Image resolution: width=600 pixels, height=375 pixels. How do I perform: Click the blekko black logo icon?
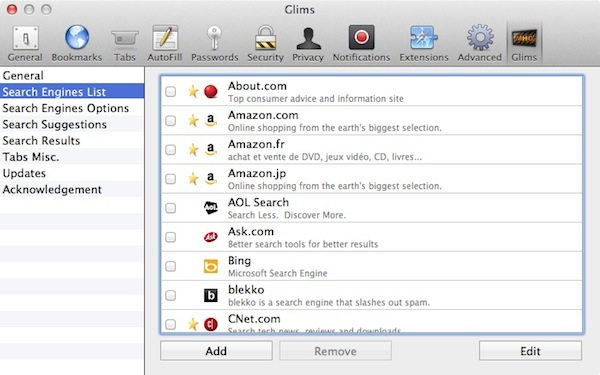[x=211, y=295]
